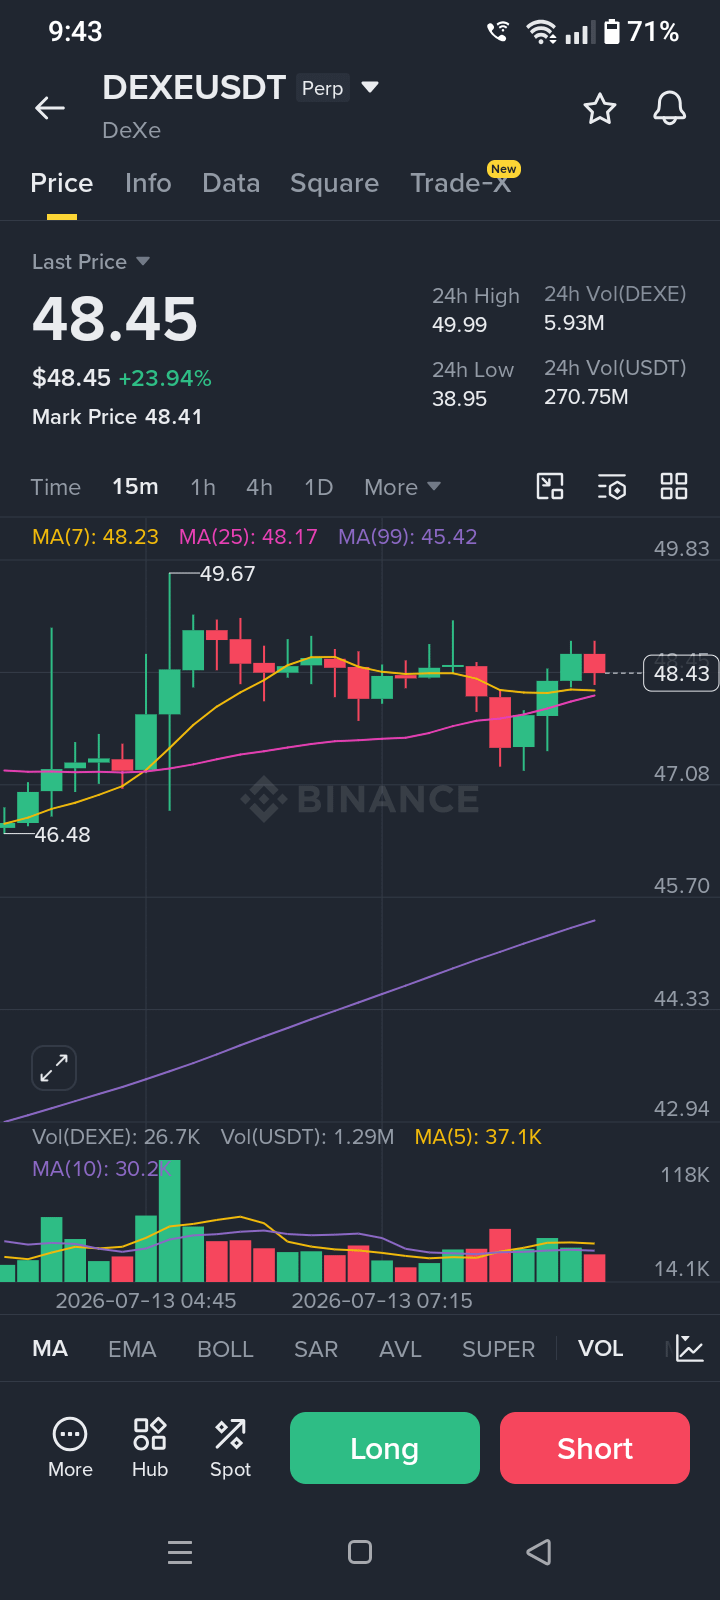The width and height of the screenshot is (720, 1600).
Task: Tap the Android back triangle button
Action: (x=539, y=1552)
